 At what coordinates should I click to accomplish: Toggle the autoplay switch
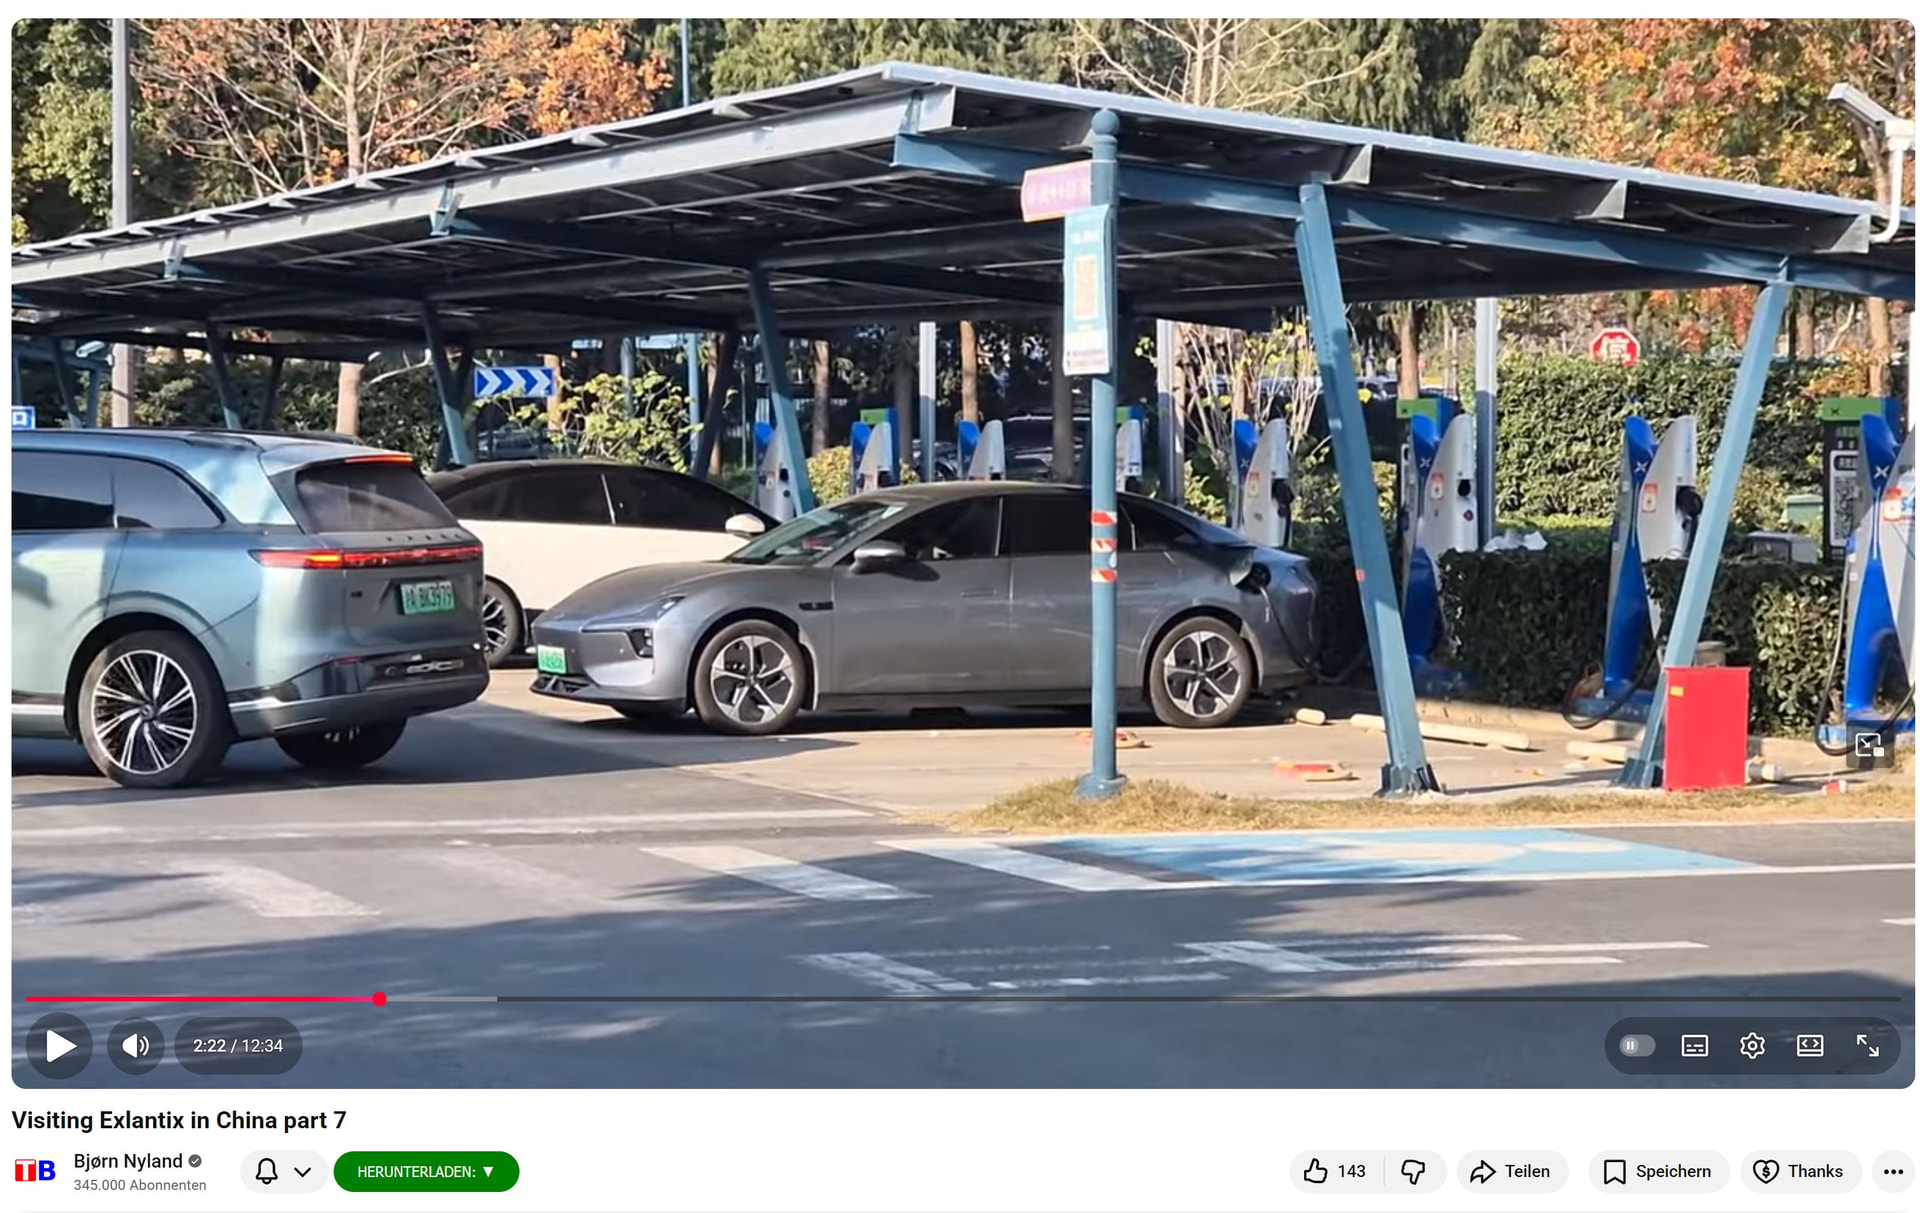pos(1636,1046)
